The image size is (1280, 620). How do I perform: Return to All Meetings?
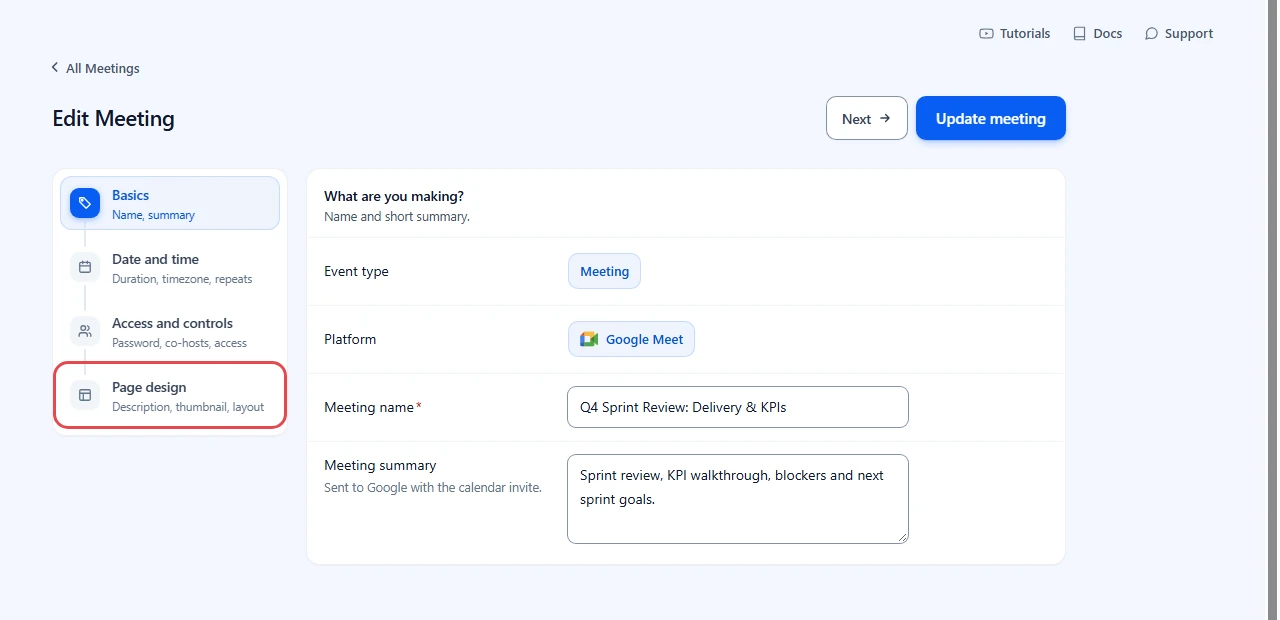[x=95, y=68]
